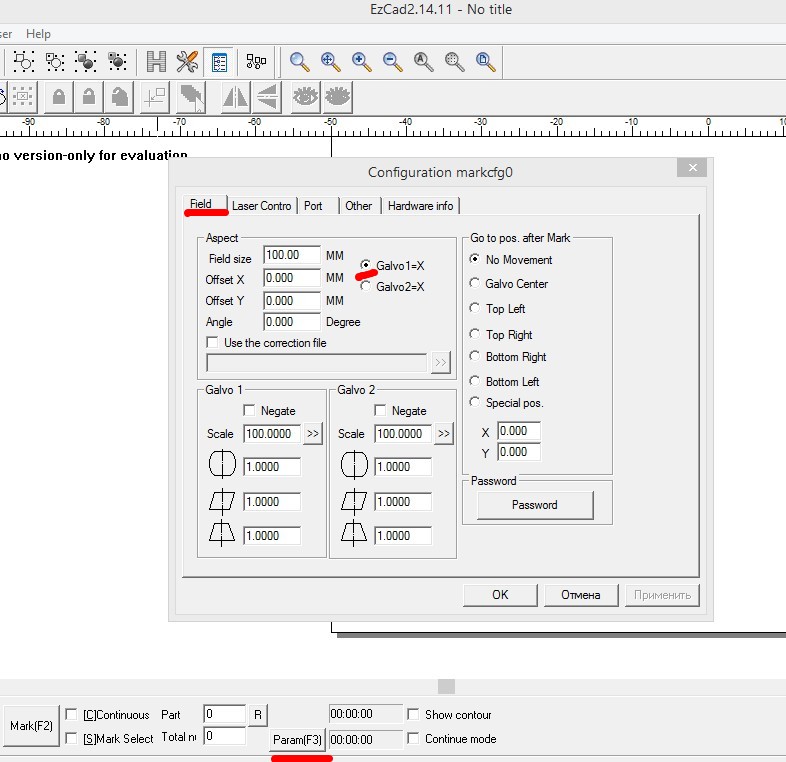Switch to the Other tab
Viewport: 786px width, 762px height.
point(358,206)
